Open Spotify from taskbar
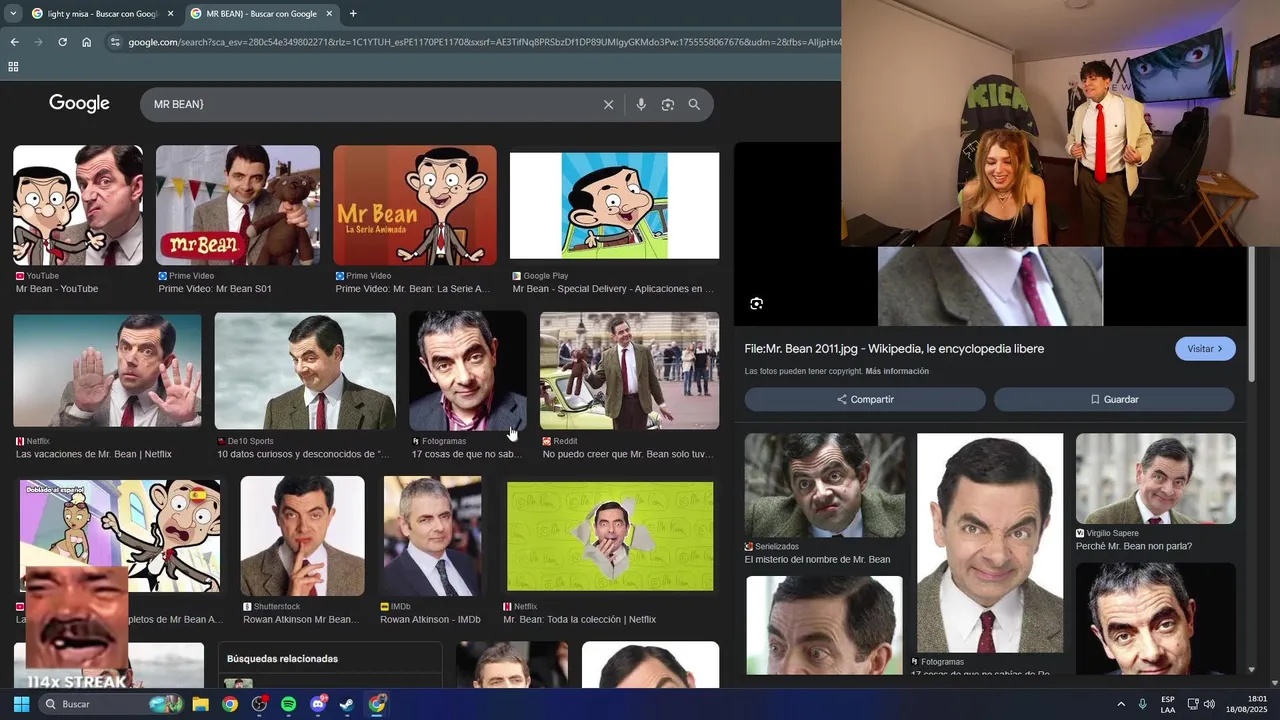Screen dimensions: 1280x720 (x=288, y=704)
